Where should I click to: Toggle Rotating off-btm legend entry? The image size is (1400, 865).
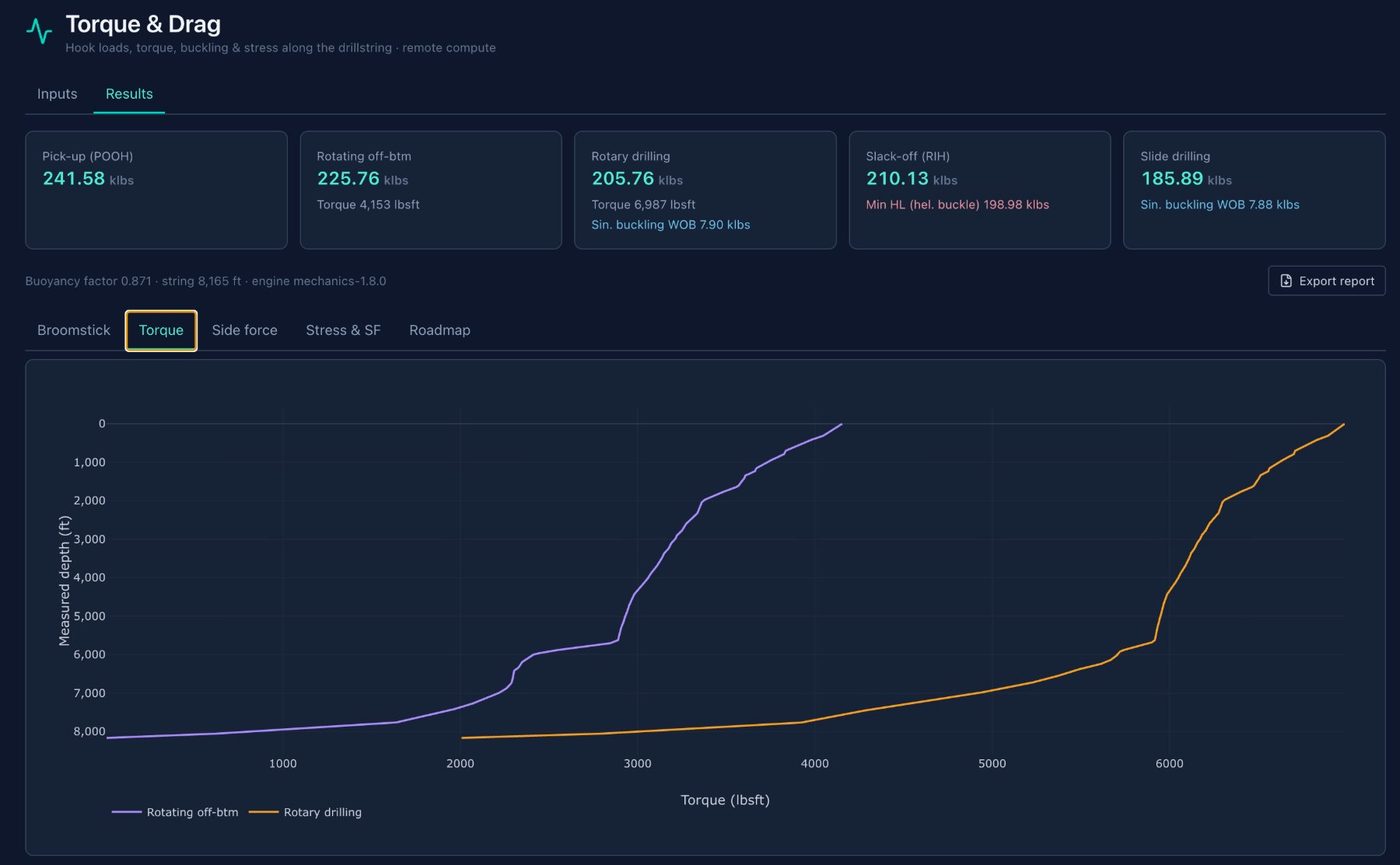[x=175, y=812]
